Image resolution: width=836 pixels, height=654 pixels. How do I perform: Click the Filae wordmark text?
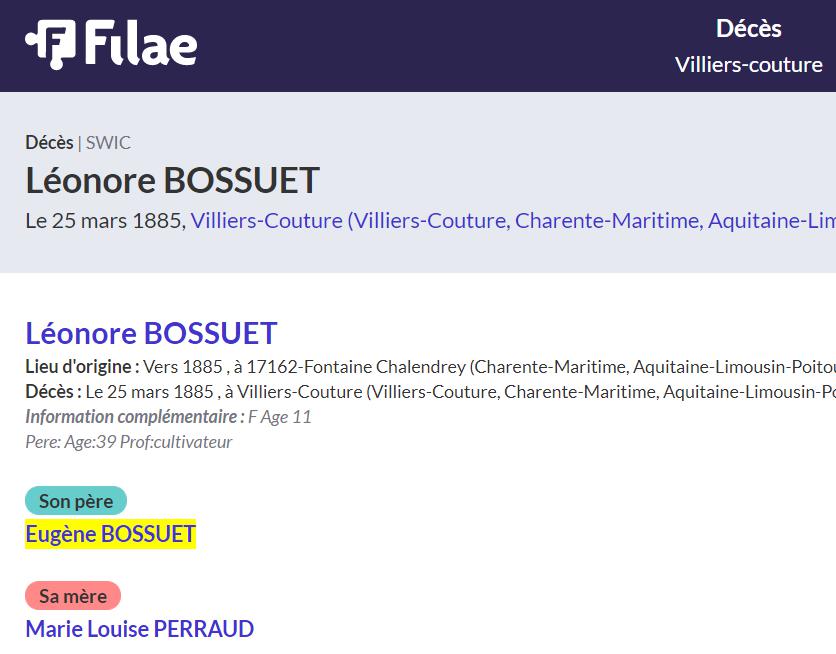point(141,43)
